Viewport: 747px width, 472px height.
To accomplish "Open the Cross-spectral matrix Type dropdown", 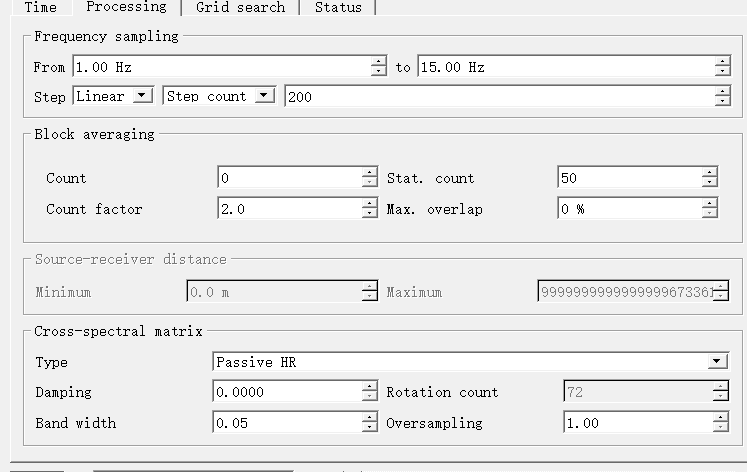I will pos(472,362).
